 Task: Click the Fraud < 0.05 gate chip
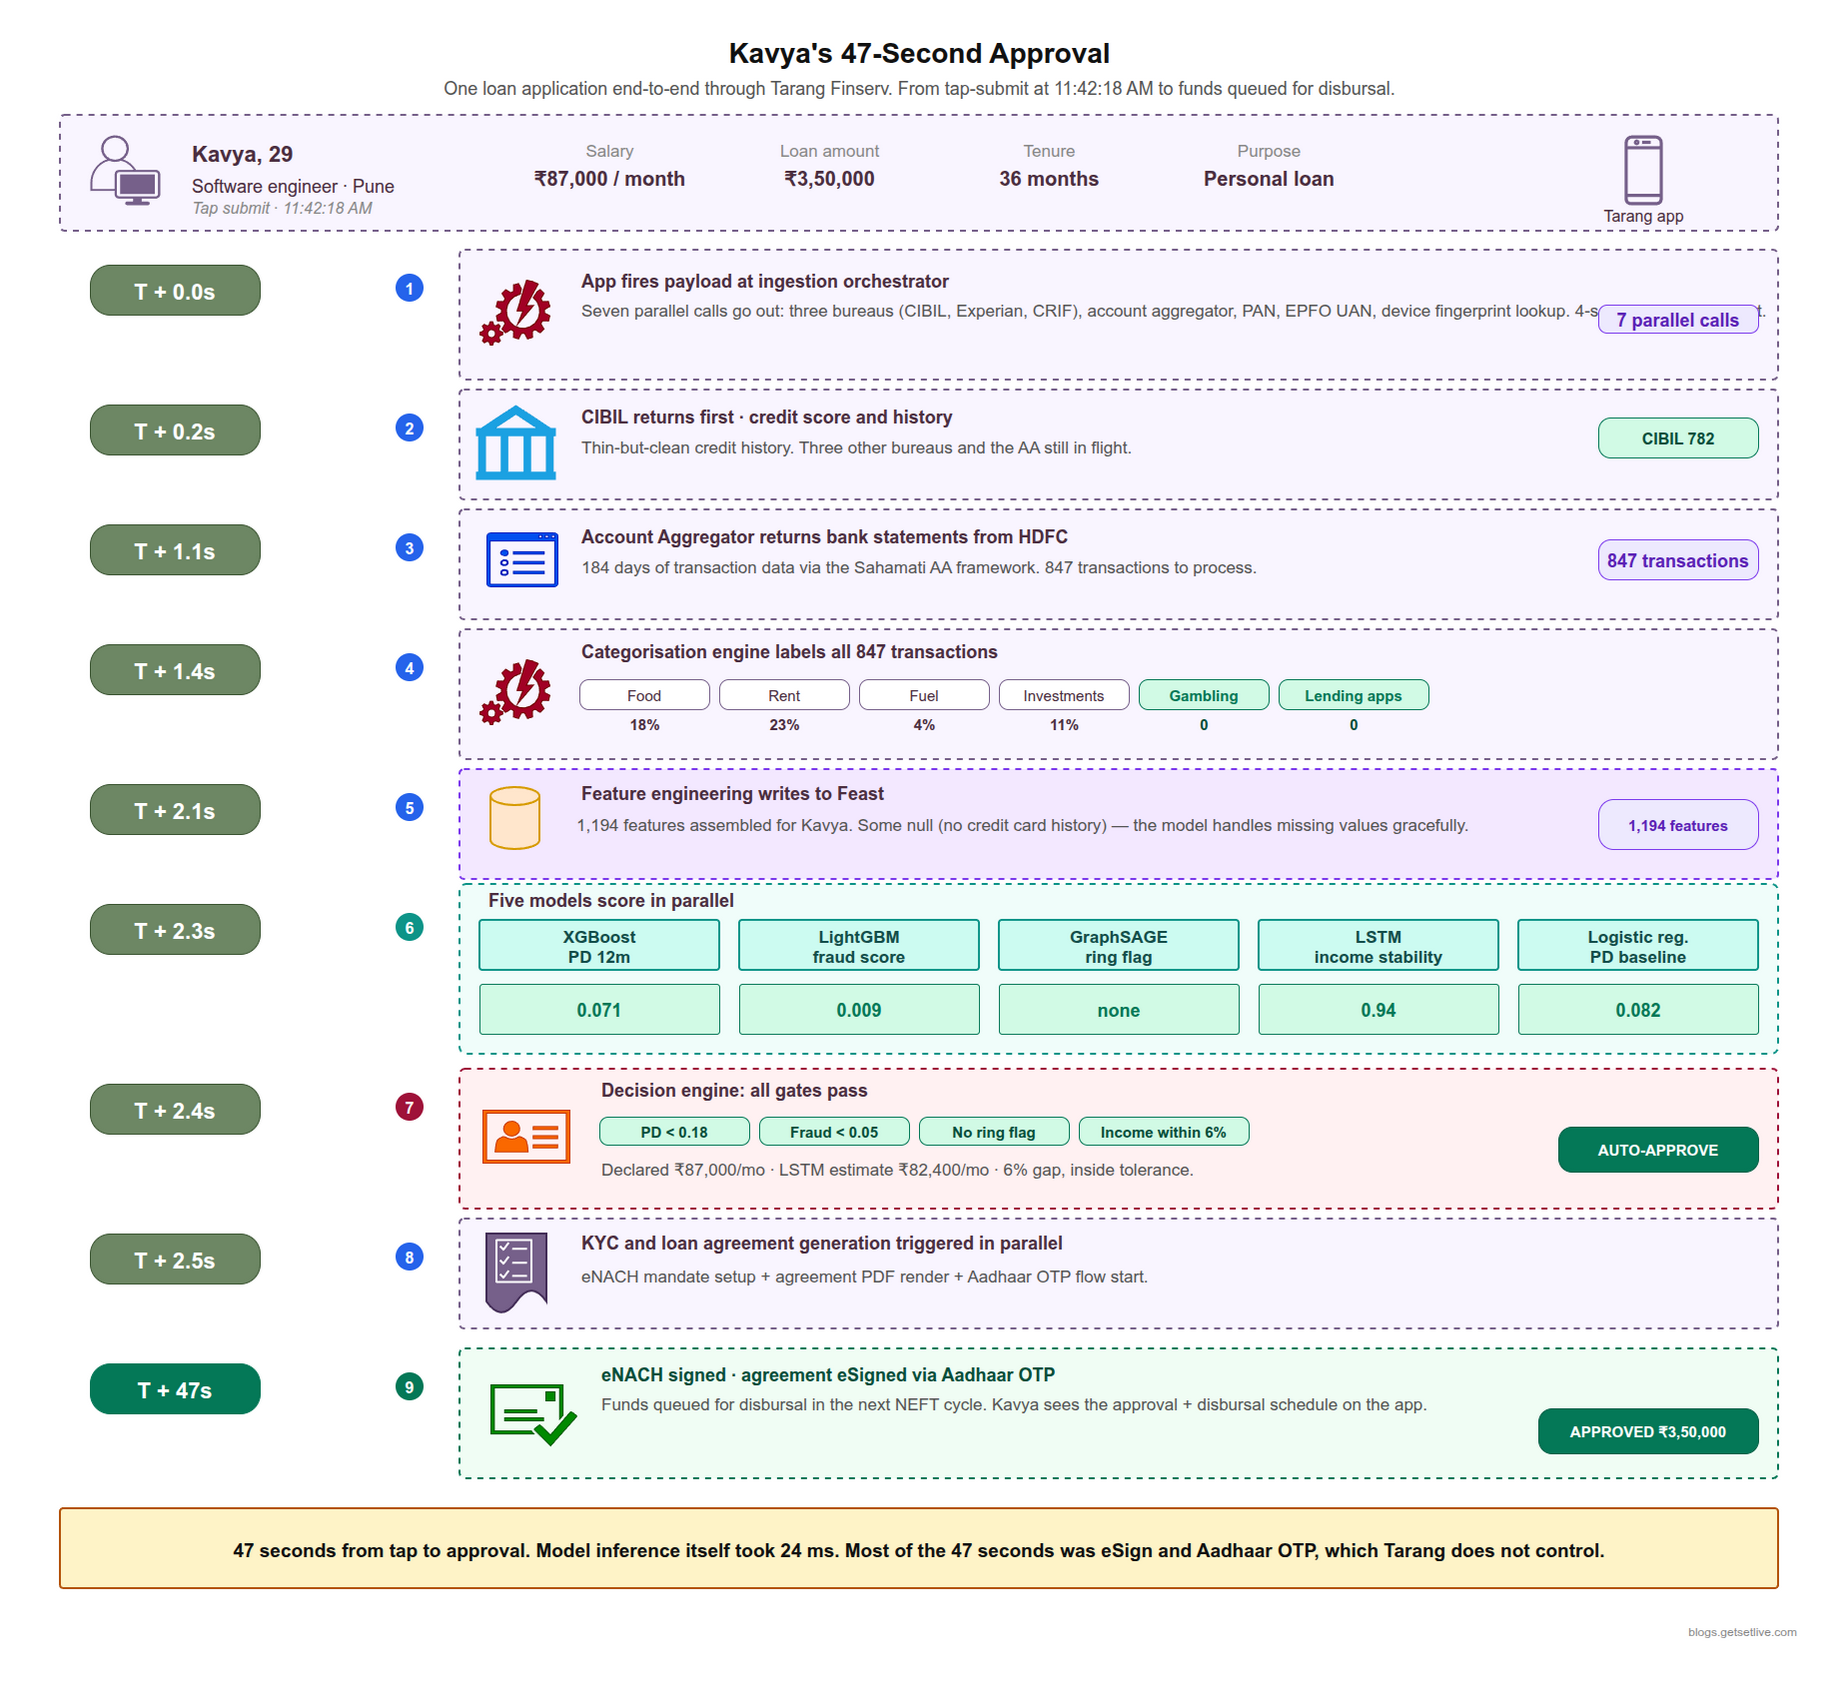[834, 1133]
